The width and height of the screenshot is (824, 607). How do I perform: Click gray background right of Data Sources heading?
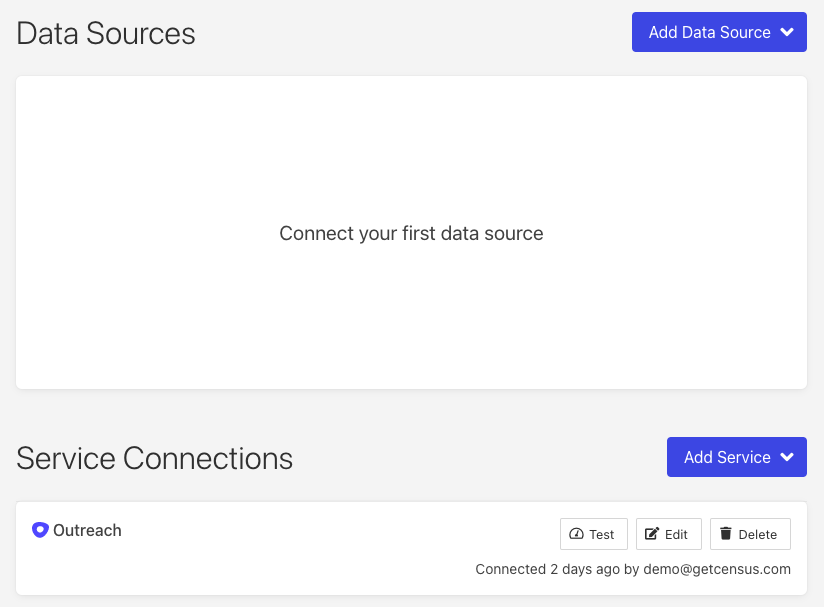(410, 33)
